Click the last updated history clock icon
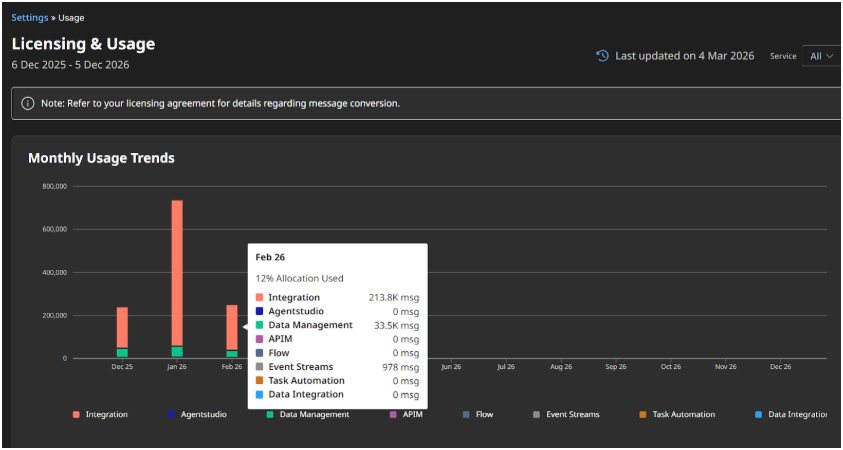Viewport: 843px width, 450px height. click(603, 56)
